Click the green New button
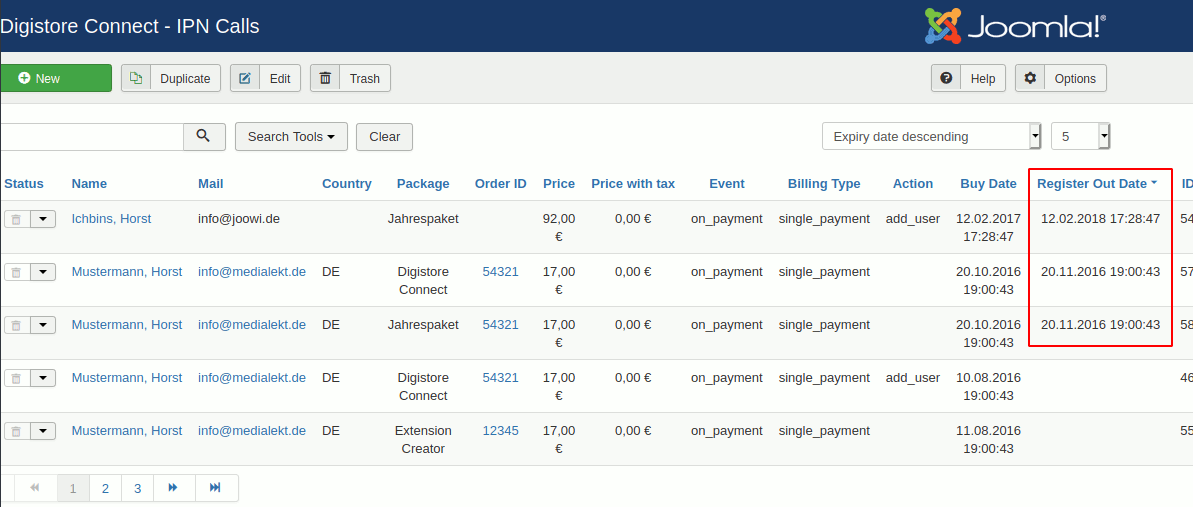This screenshot has height=507, width=1193. [x=56, y=78]
